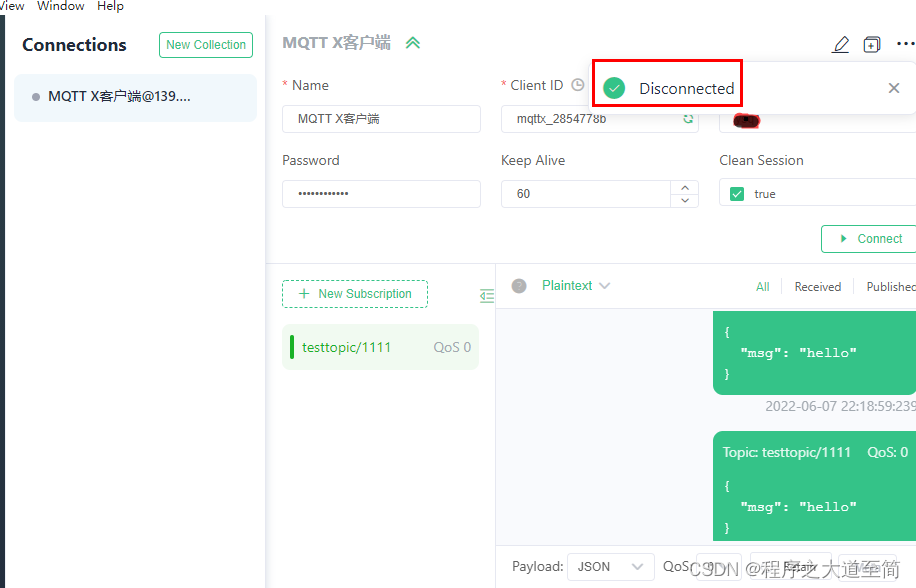Open the Window menu
This screenshot has width=916, height=588.
click(61, 6)
